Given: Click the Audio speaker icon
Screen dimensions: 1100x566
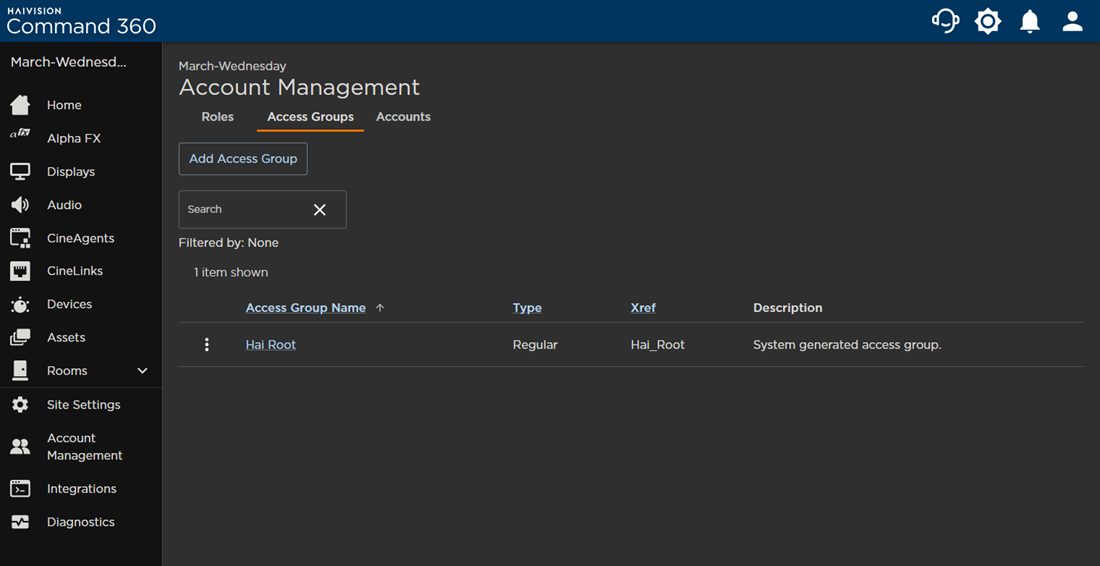Looking at the screenshot, I should point(20,205).
